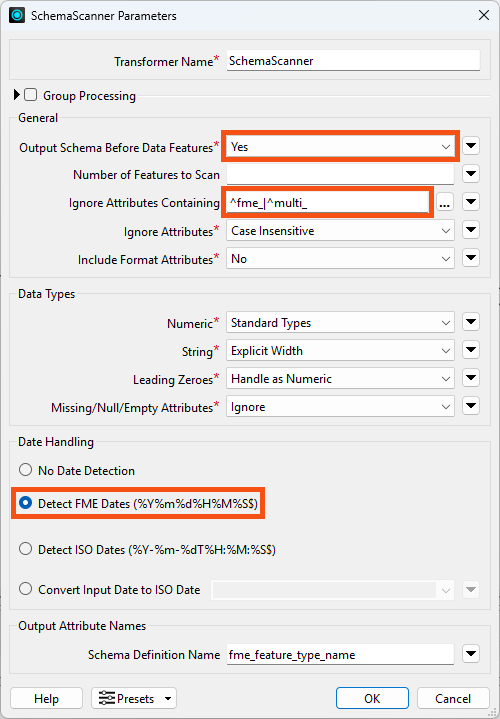Open the Include Format Attributes dropdown
This screenshot has width=500, height=719.
pos(340,259)
